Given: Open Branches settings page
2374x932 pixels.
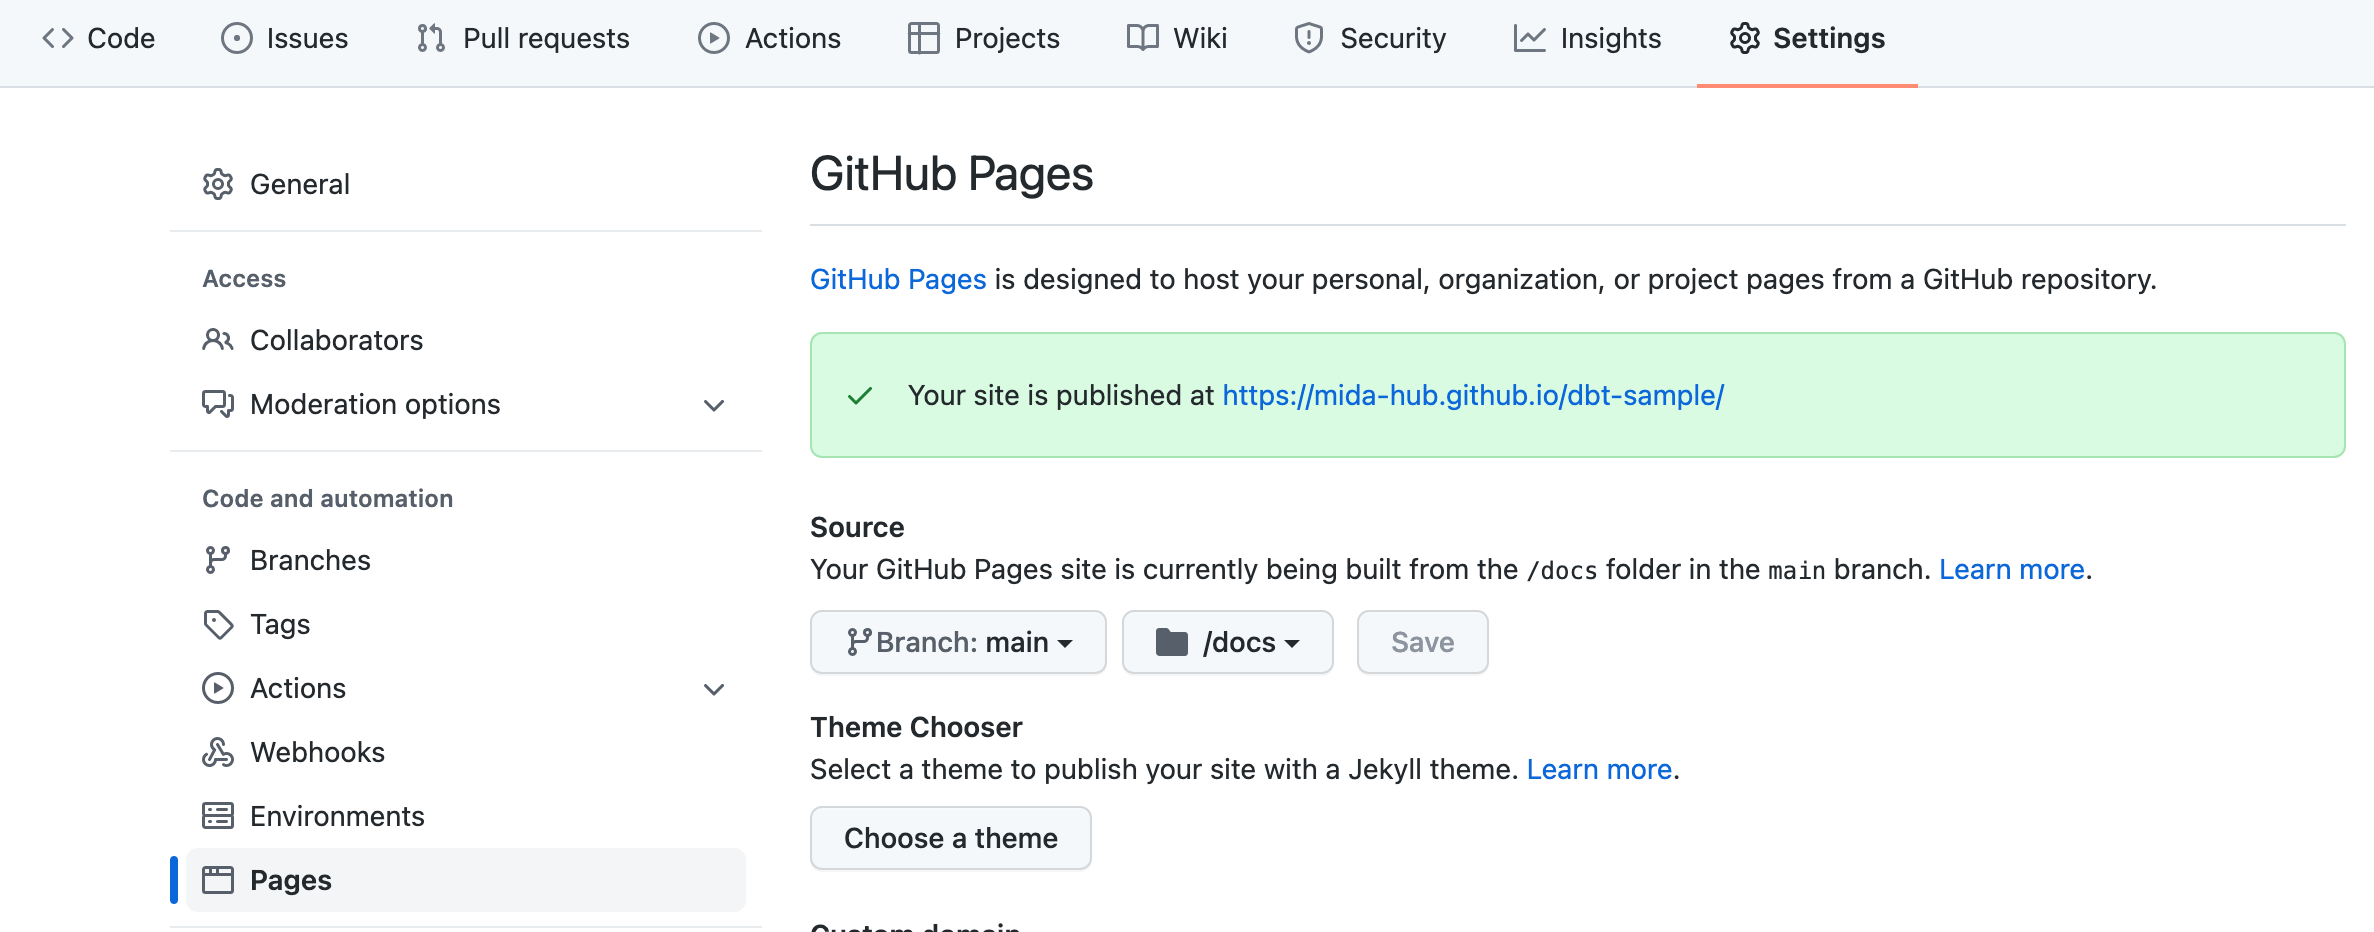Looking at the screenshot, I should pos(466,560).
